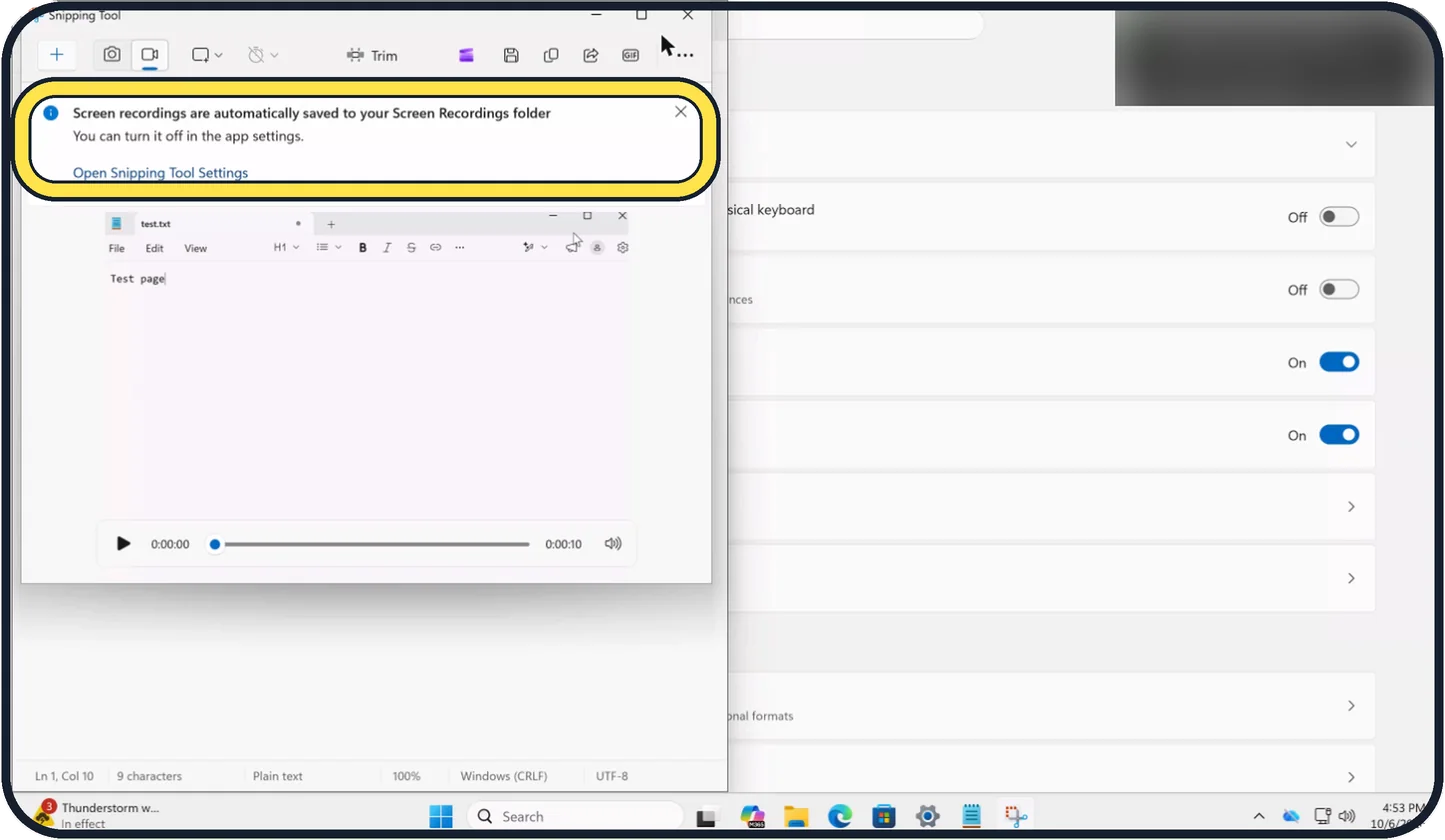Viewport: 1445px width, 840px height.
Task: Dismiss the screen recordings info banner
Action: [681, 112]
